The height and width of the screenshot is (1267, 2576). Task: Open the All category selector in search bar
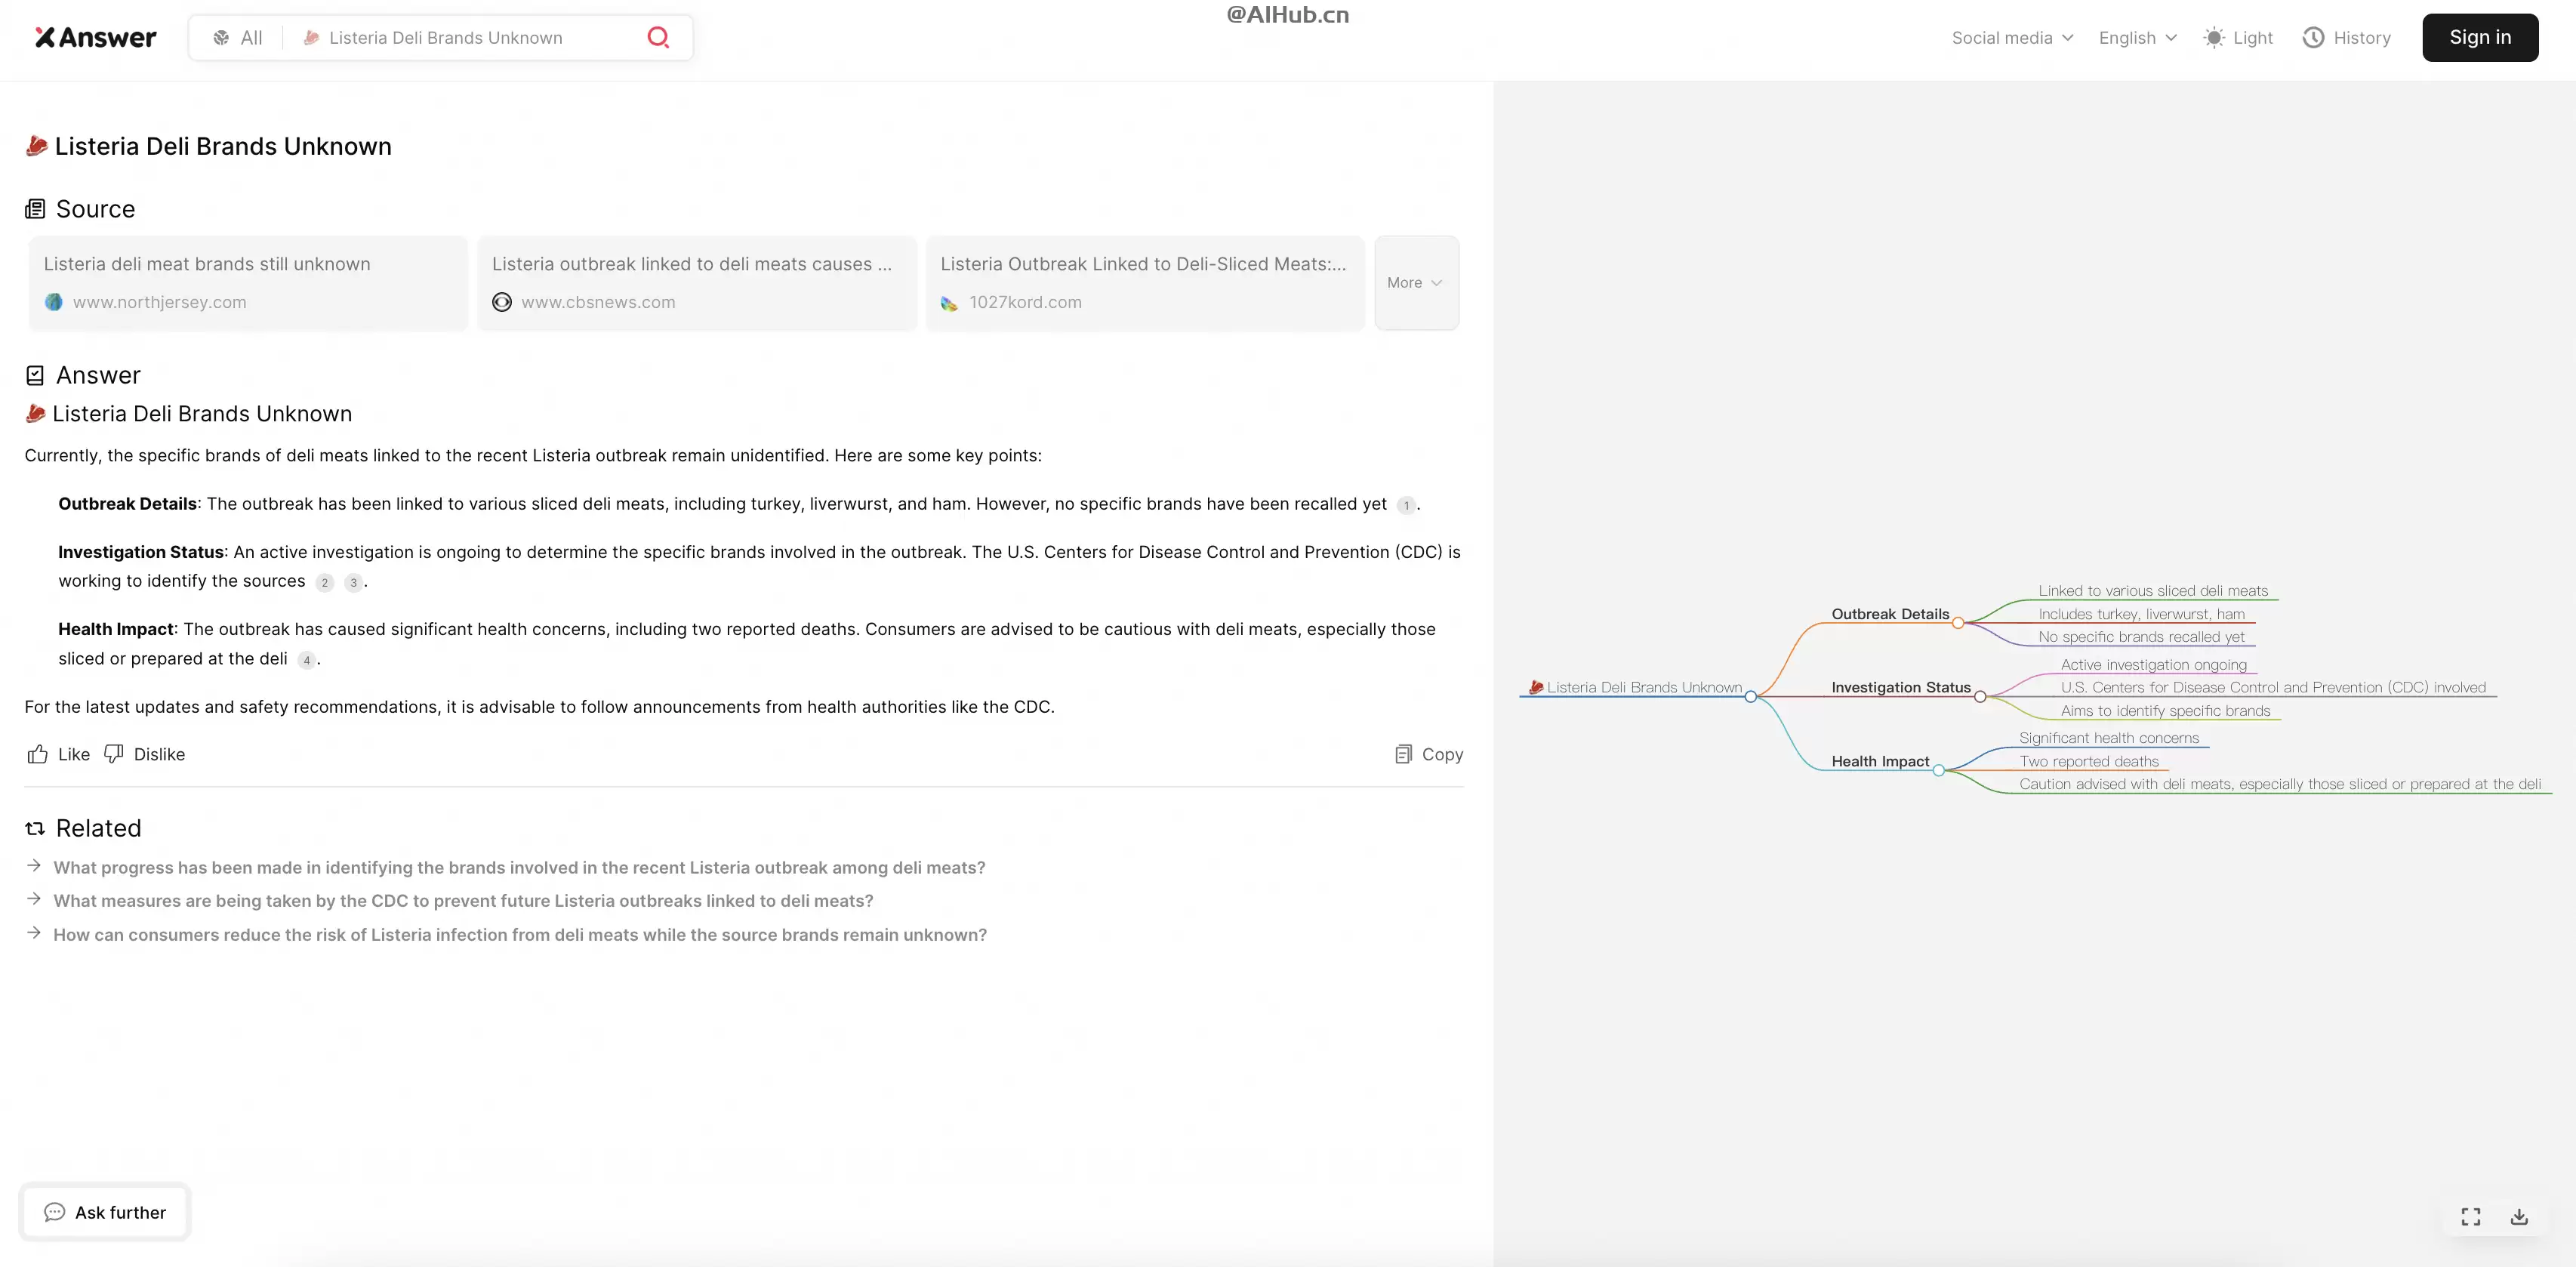tap(237, 38)
